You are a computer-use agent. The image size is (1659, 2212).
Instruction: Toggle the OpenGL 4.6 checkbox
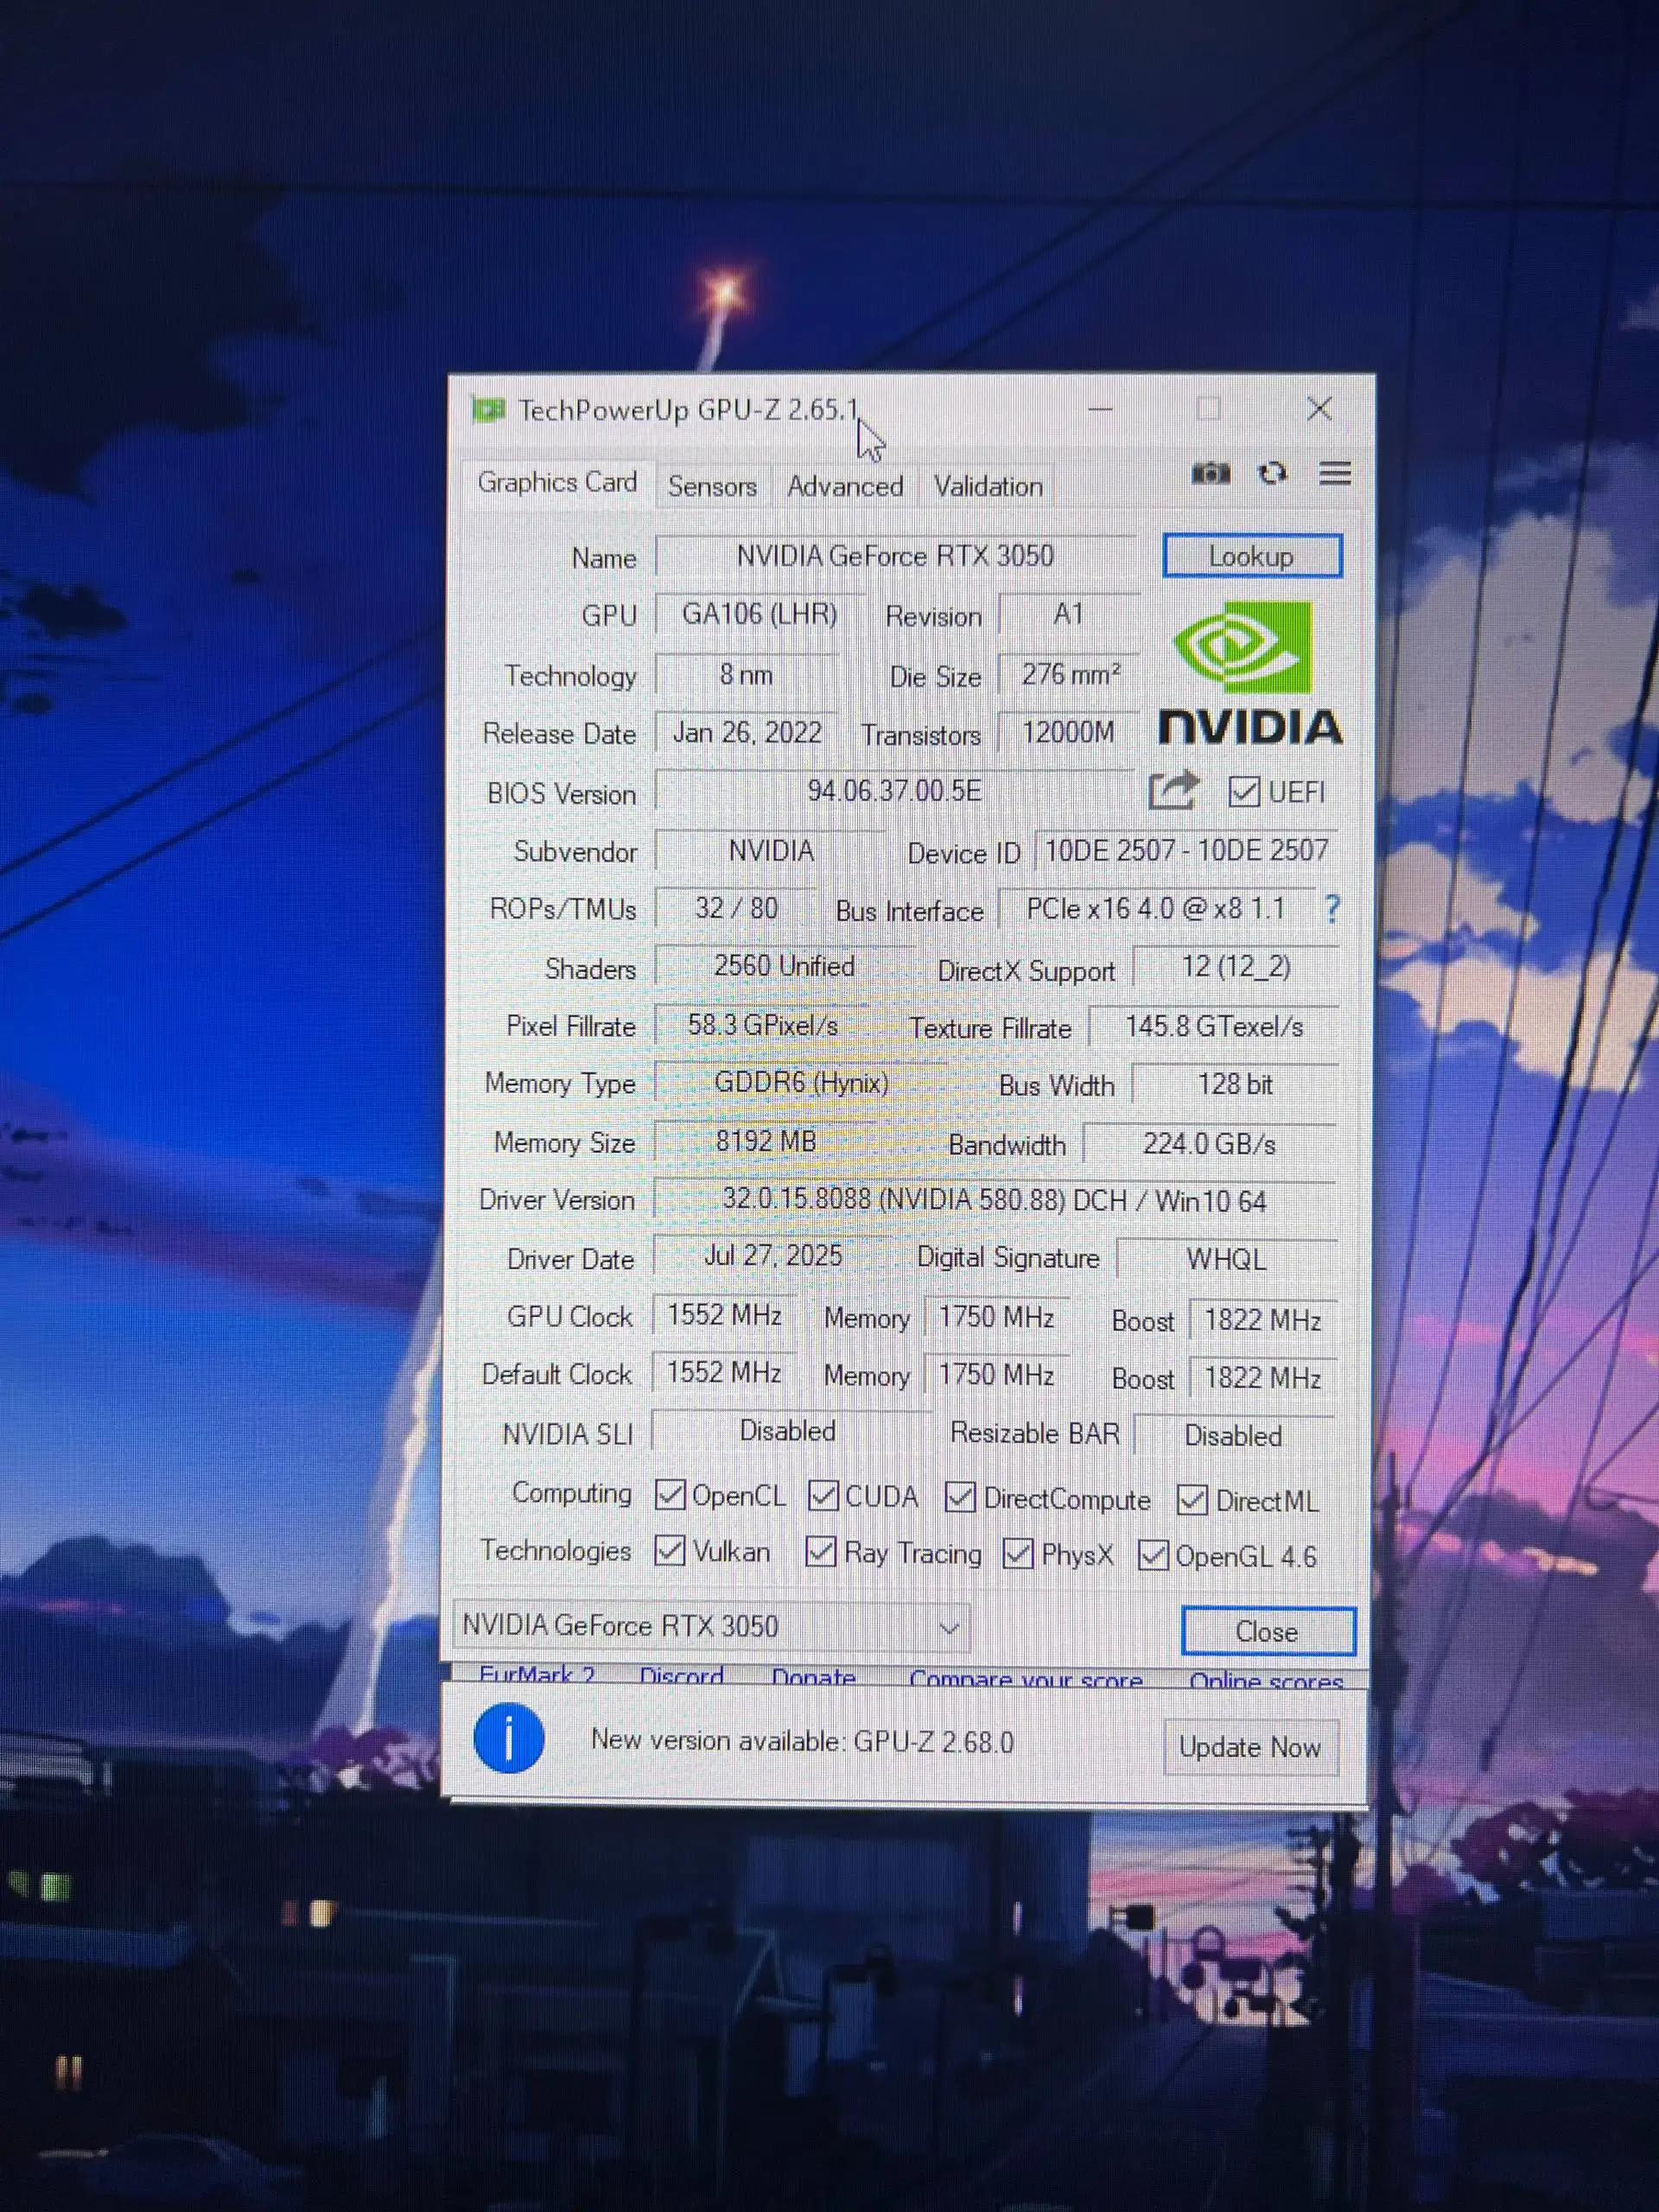[1152, 1555]
